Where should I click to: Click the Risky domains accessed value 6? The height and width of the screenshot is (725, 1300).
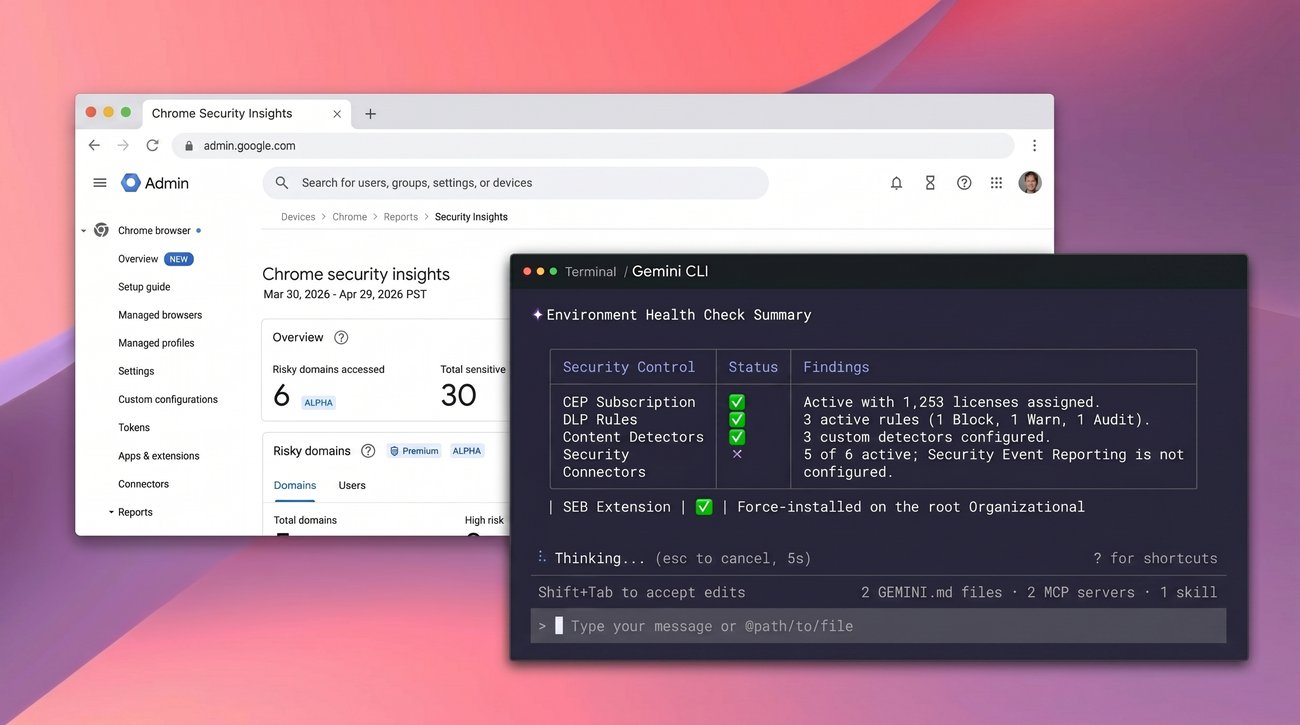(282, 396)
